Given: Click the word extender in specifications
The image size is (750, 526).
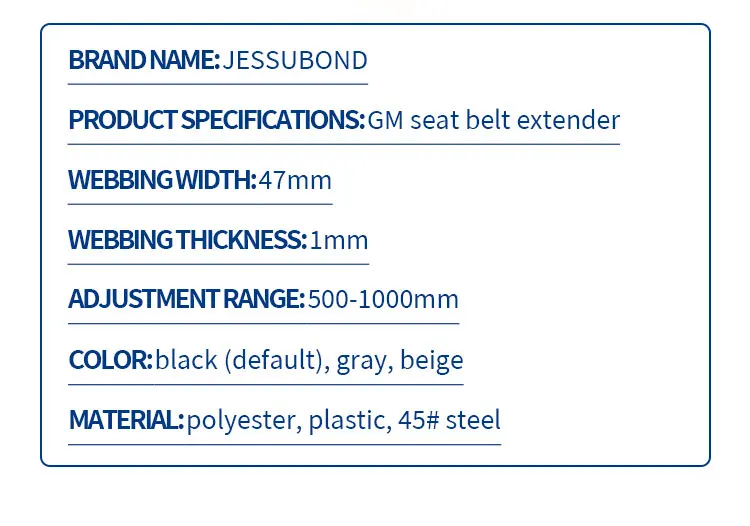Looking at the screenshot, I should click(x=568, y=120).
